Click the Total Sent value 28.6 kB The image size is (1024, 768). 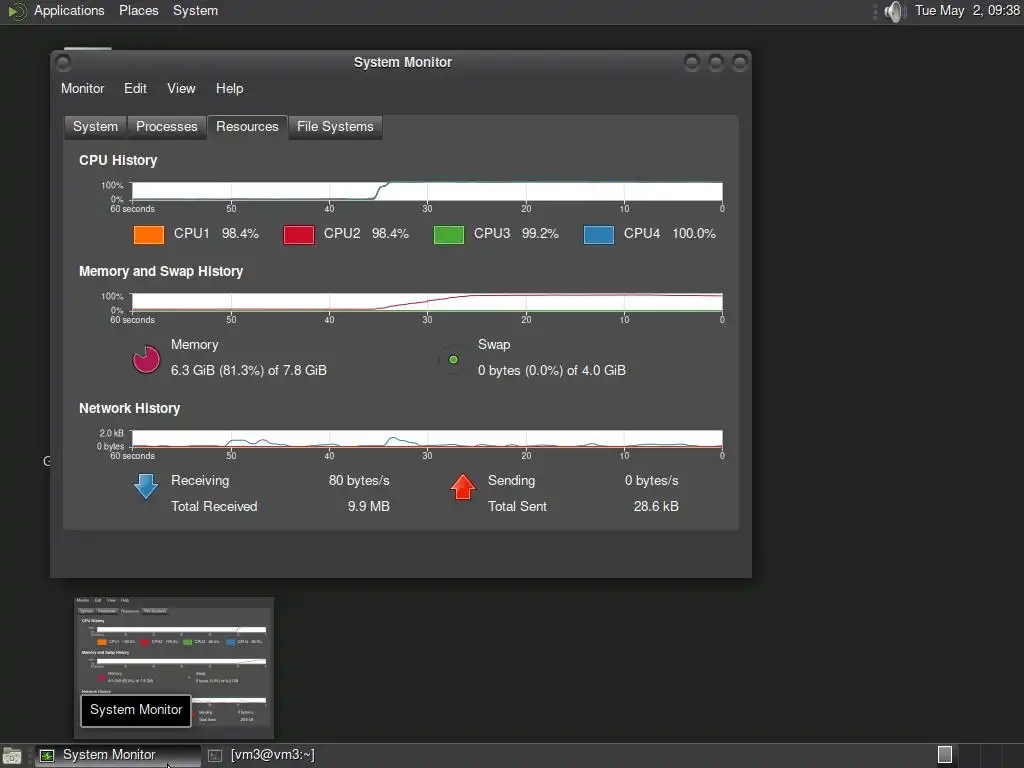(x=656, y=506)
